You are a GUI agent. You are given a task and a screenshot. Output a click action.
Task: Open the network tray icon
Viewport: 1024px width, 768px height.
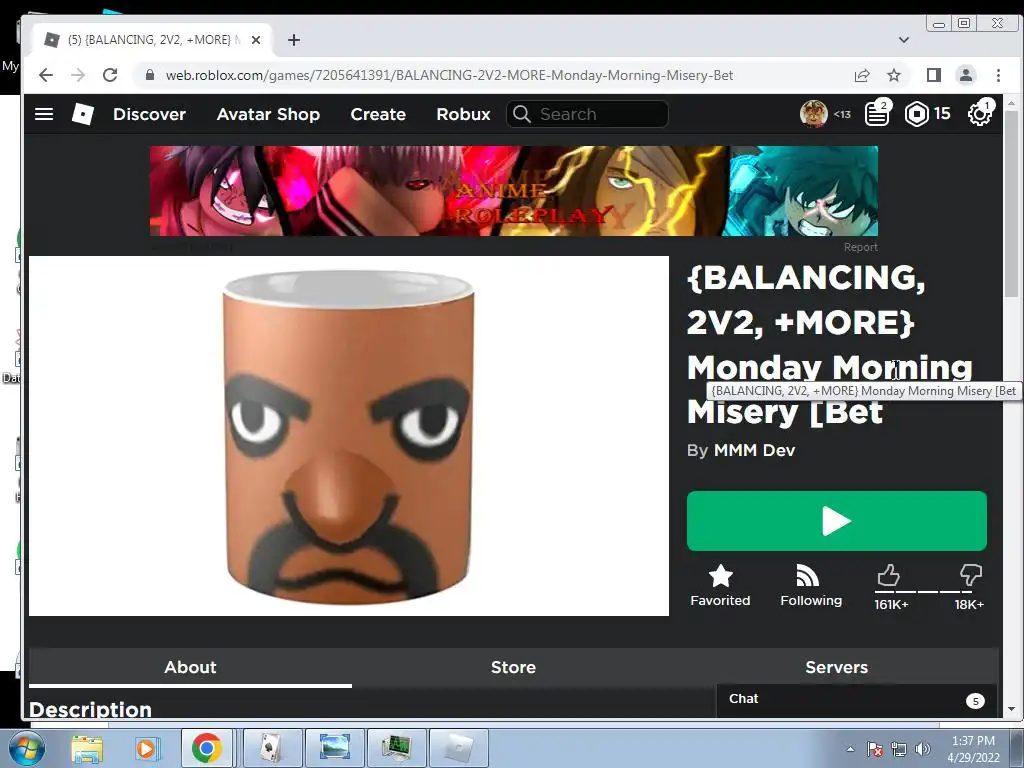point(899,749)
